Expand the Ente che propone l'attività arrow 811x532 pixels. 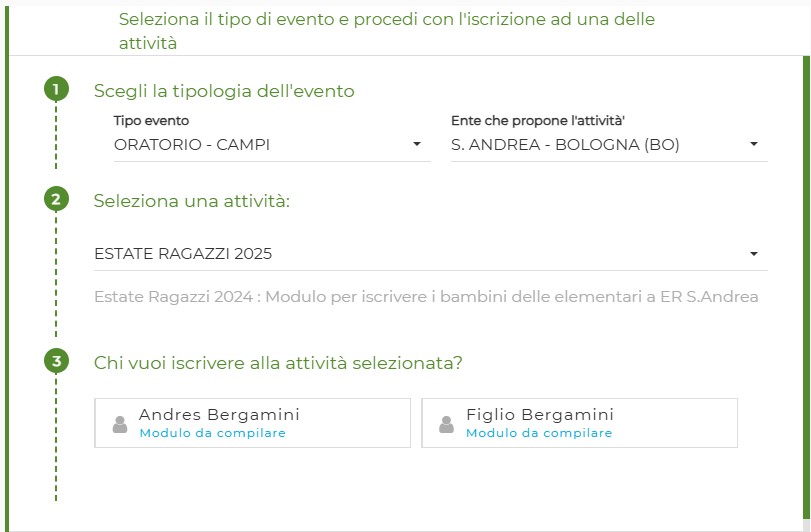[754, 144]
